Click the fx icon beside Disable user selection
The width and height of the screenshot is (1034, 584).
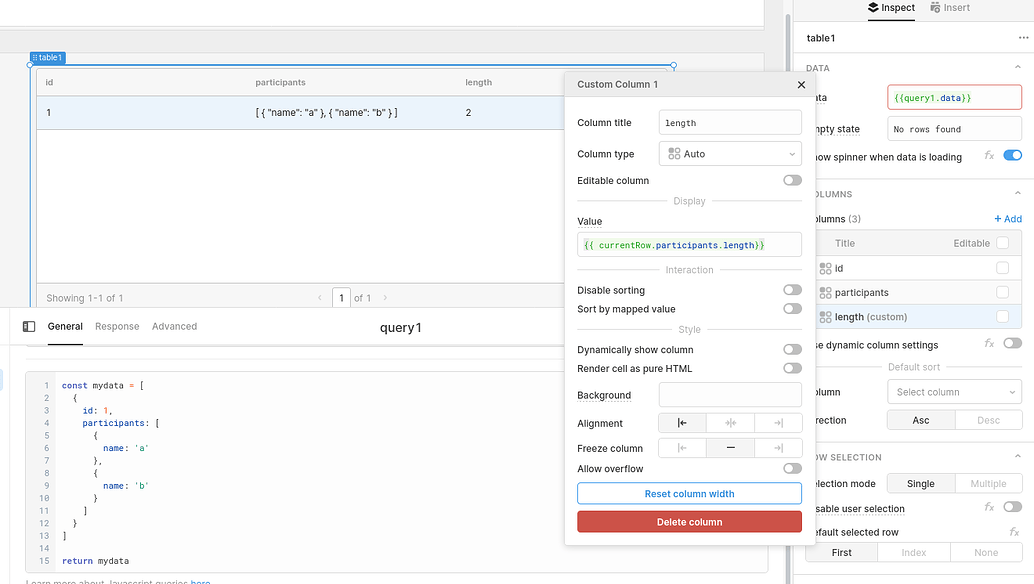(990, 507)
